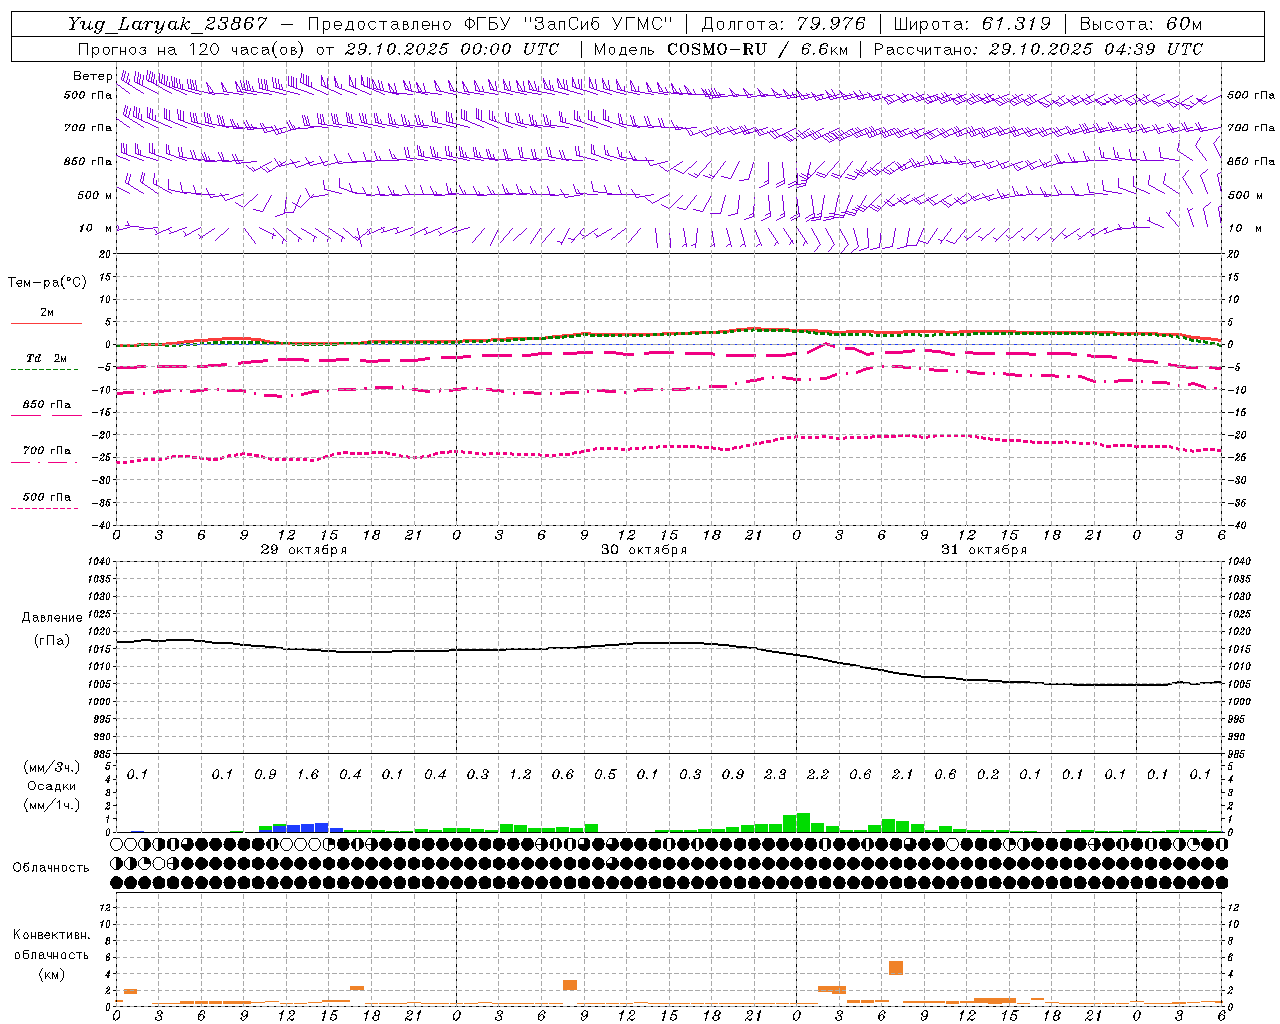Click the station title Yug_Laryak_23867
Viewport: 1280px width, 1024px height.
pos(168,24)
